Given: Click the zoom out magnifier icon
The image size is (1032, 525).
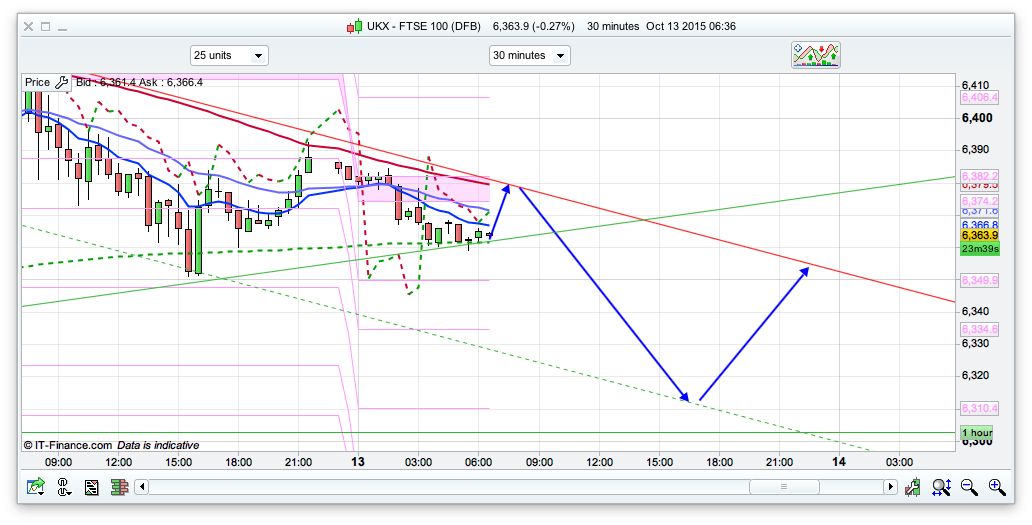Looking at the screenshot, I should point(968,487).
